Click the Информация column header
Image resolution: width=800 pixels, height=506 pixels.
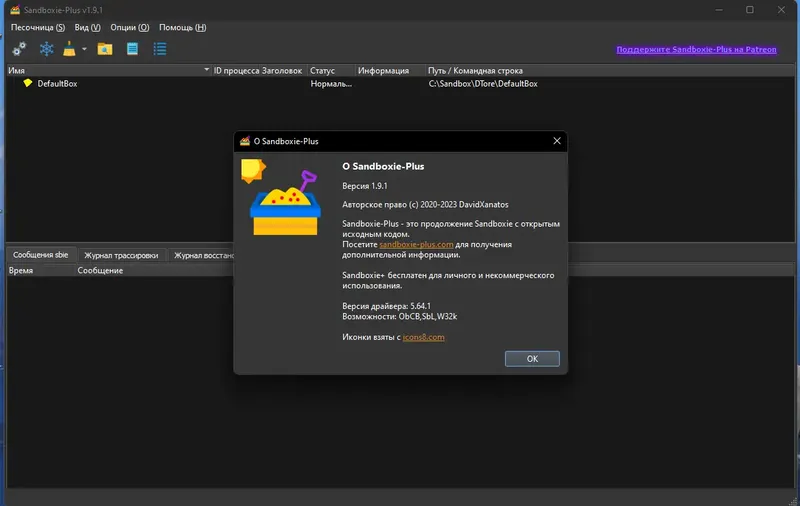[x=390, y=70]
